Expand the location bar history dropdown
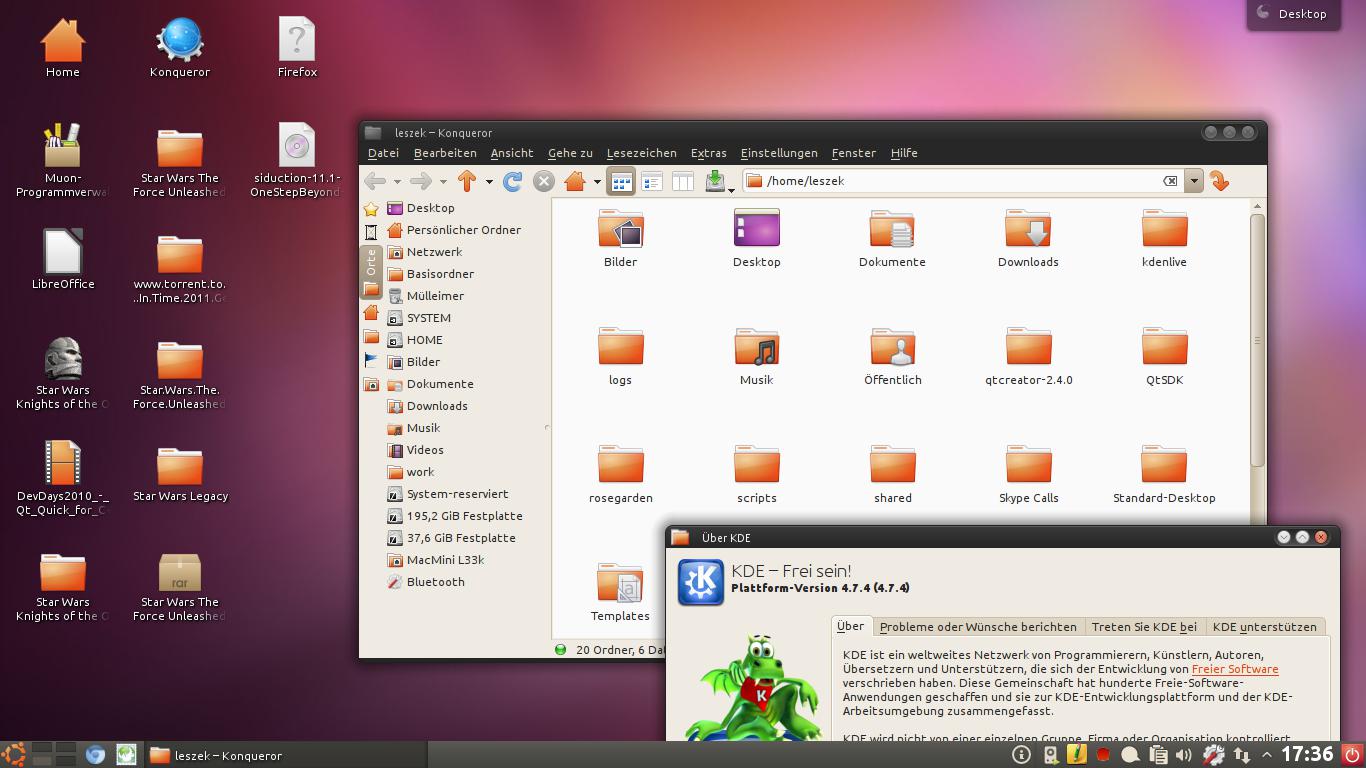Viewport: 1366px width, 768px height. pyautogui.click(x=1193, y=181)
